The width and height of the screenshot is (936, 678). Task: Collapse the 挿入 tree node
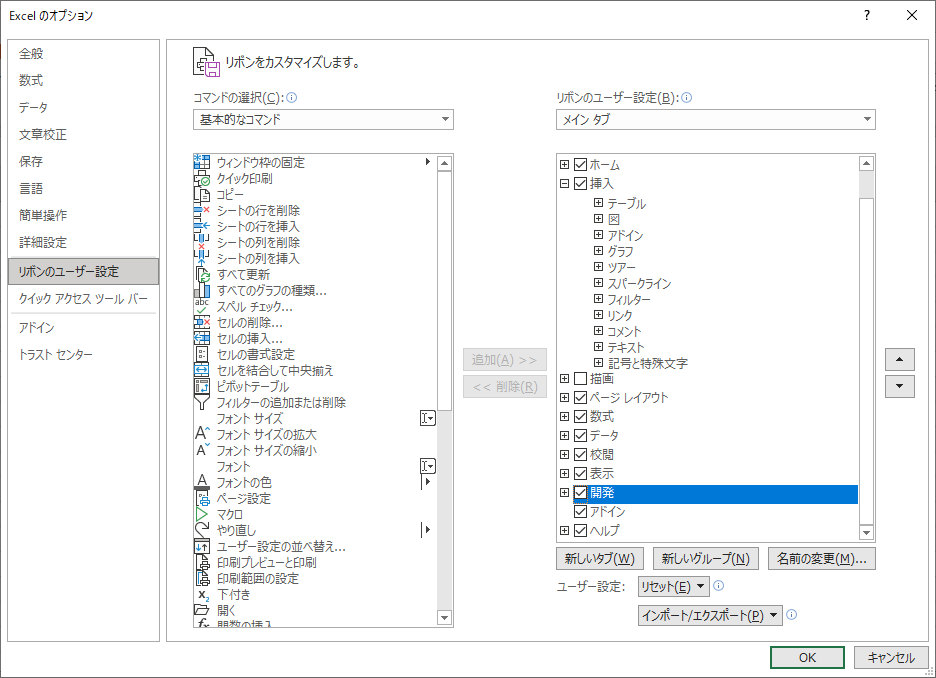point(564,183)
